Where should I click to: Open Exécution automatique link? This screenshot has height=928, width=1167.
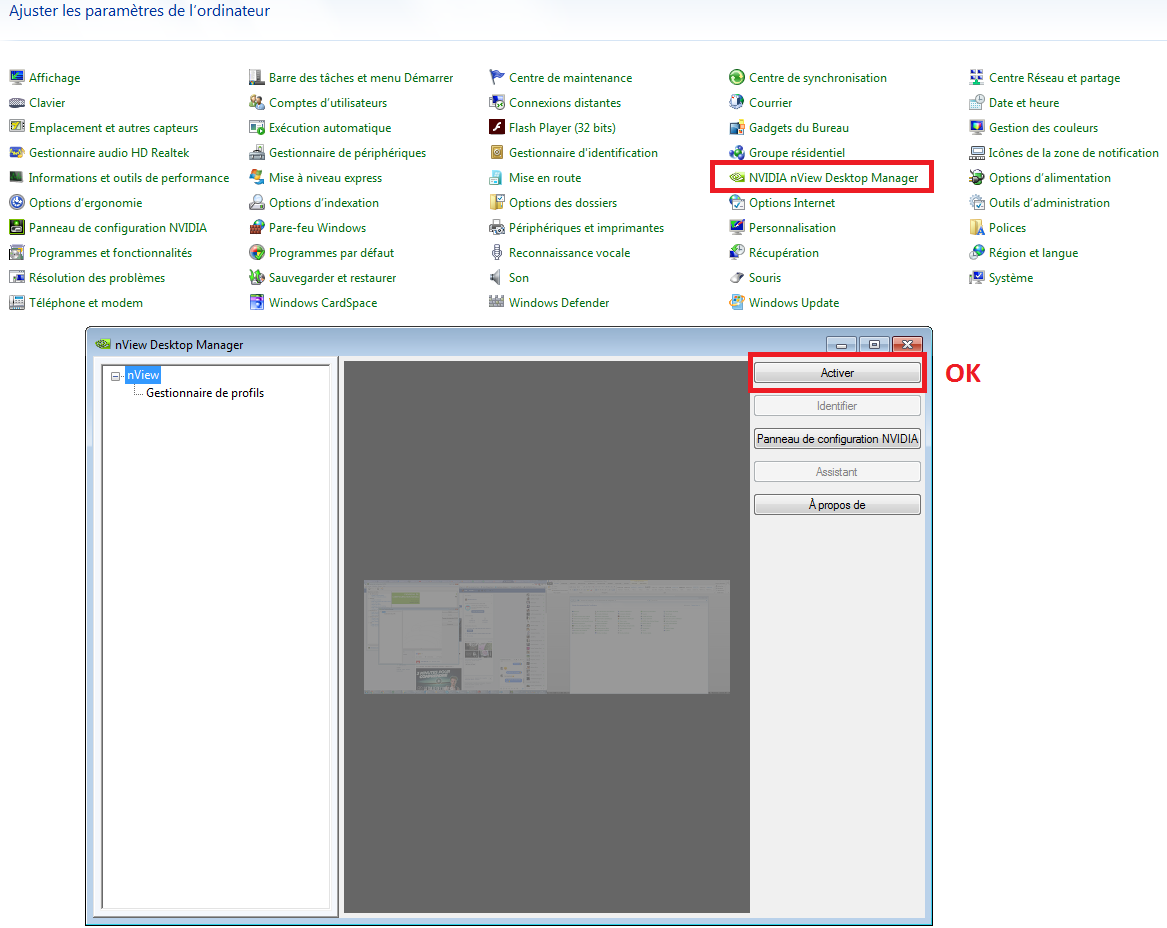pyautogui.click(x=330, y=127)
